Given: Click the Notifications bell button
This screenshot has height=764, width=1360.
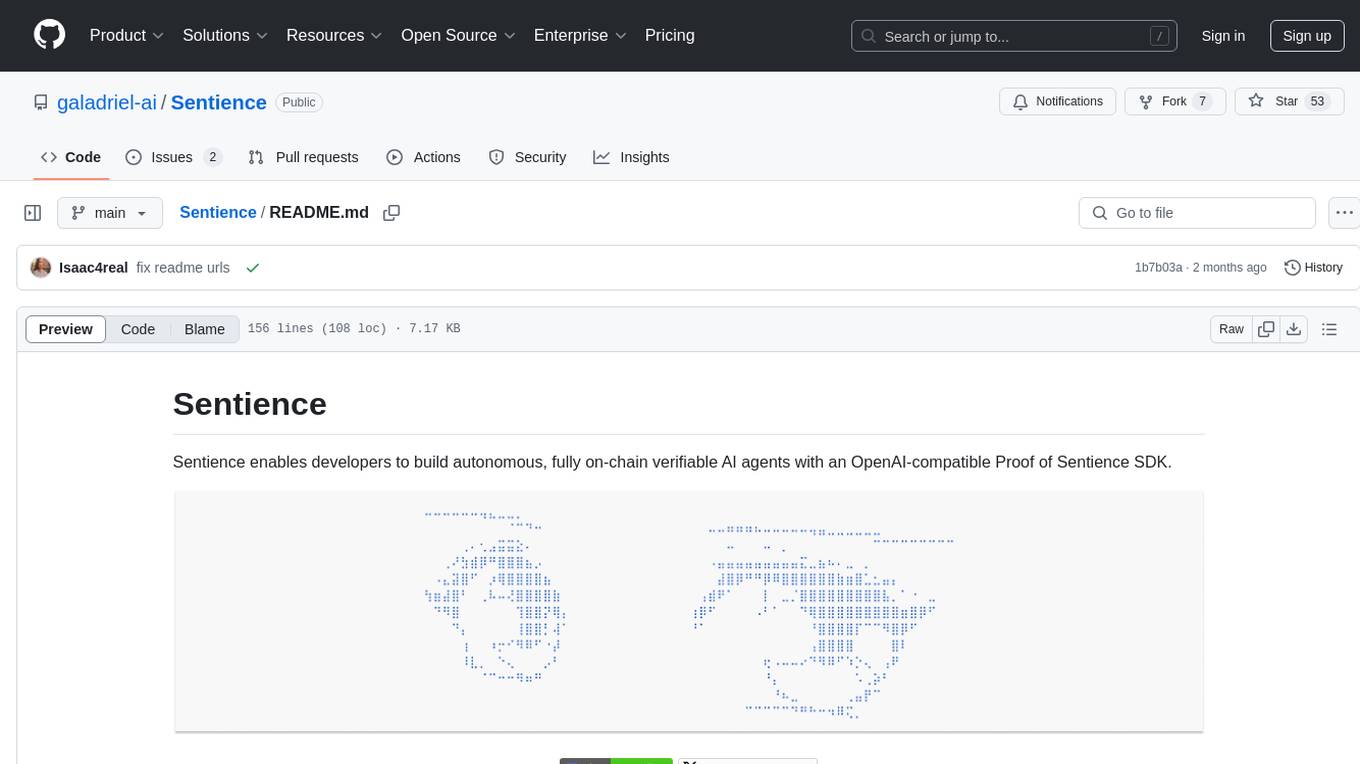Looking at the screenshot, I should click(1058, 102).
